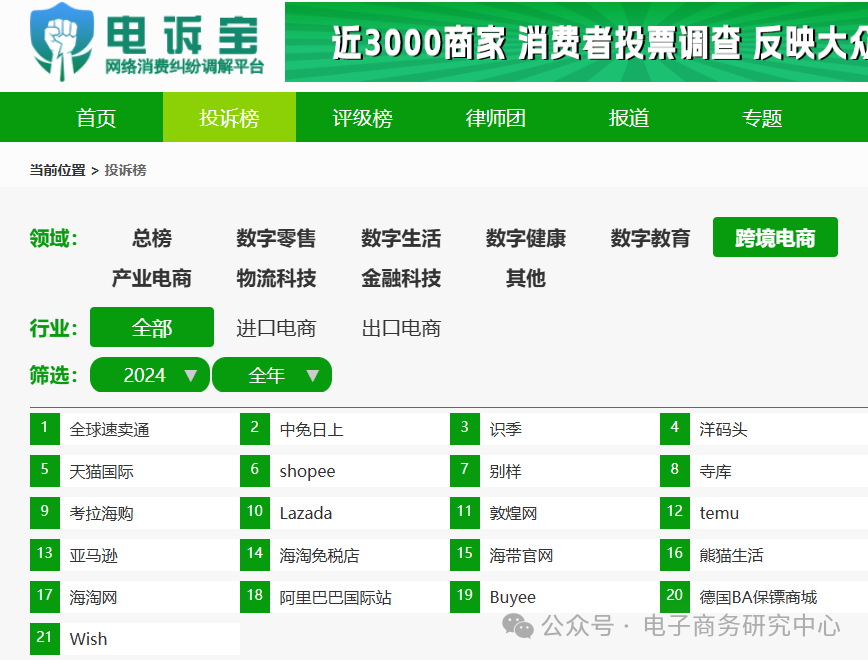The height and width of the screenshot is (660, 868).
Task: Select the 总榜 category filter
Action: point(151,238)
